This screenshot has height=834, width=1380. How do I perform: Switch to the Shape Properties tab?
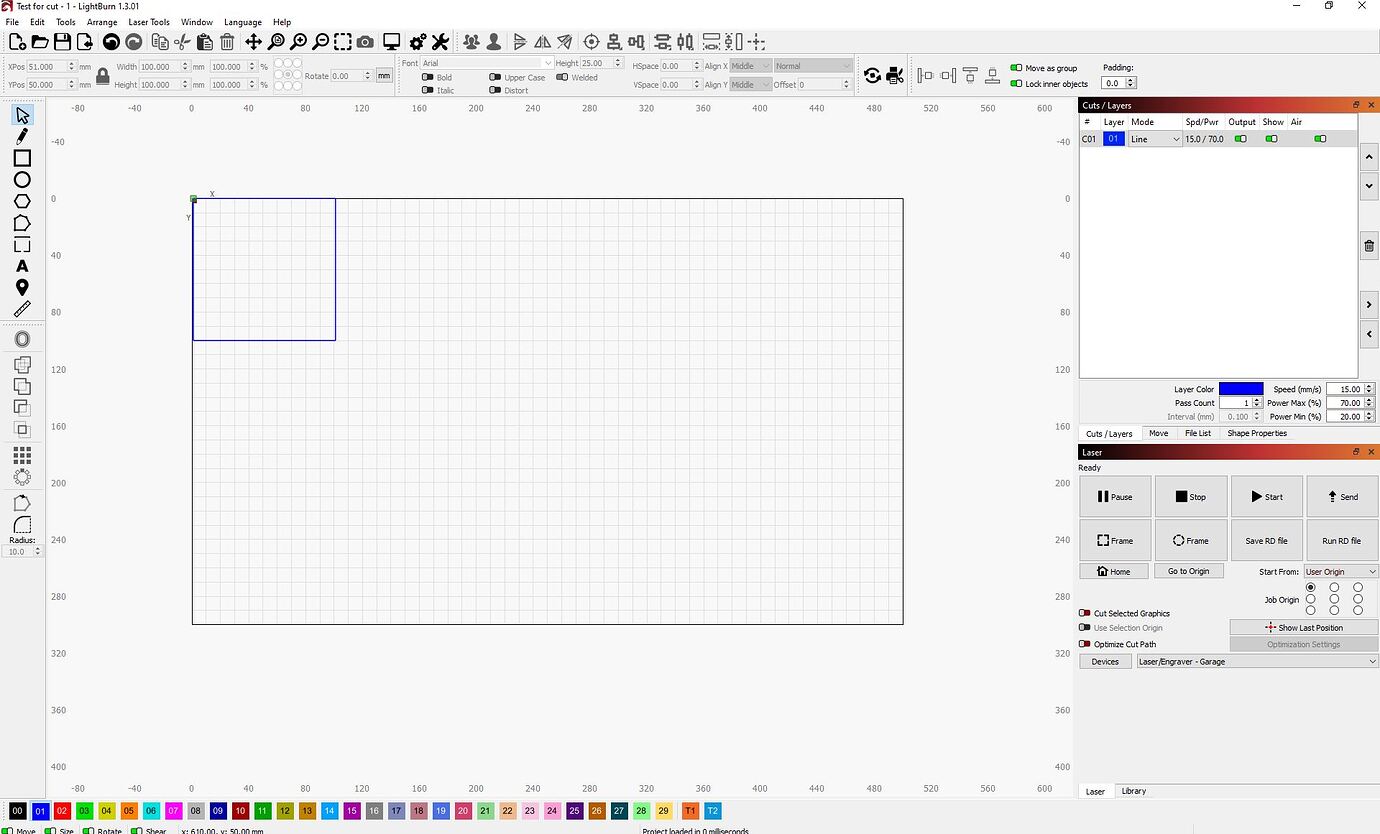coord(1257,433)
